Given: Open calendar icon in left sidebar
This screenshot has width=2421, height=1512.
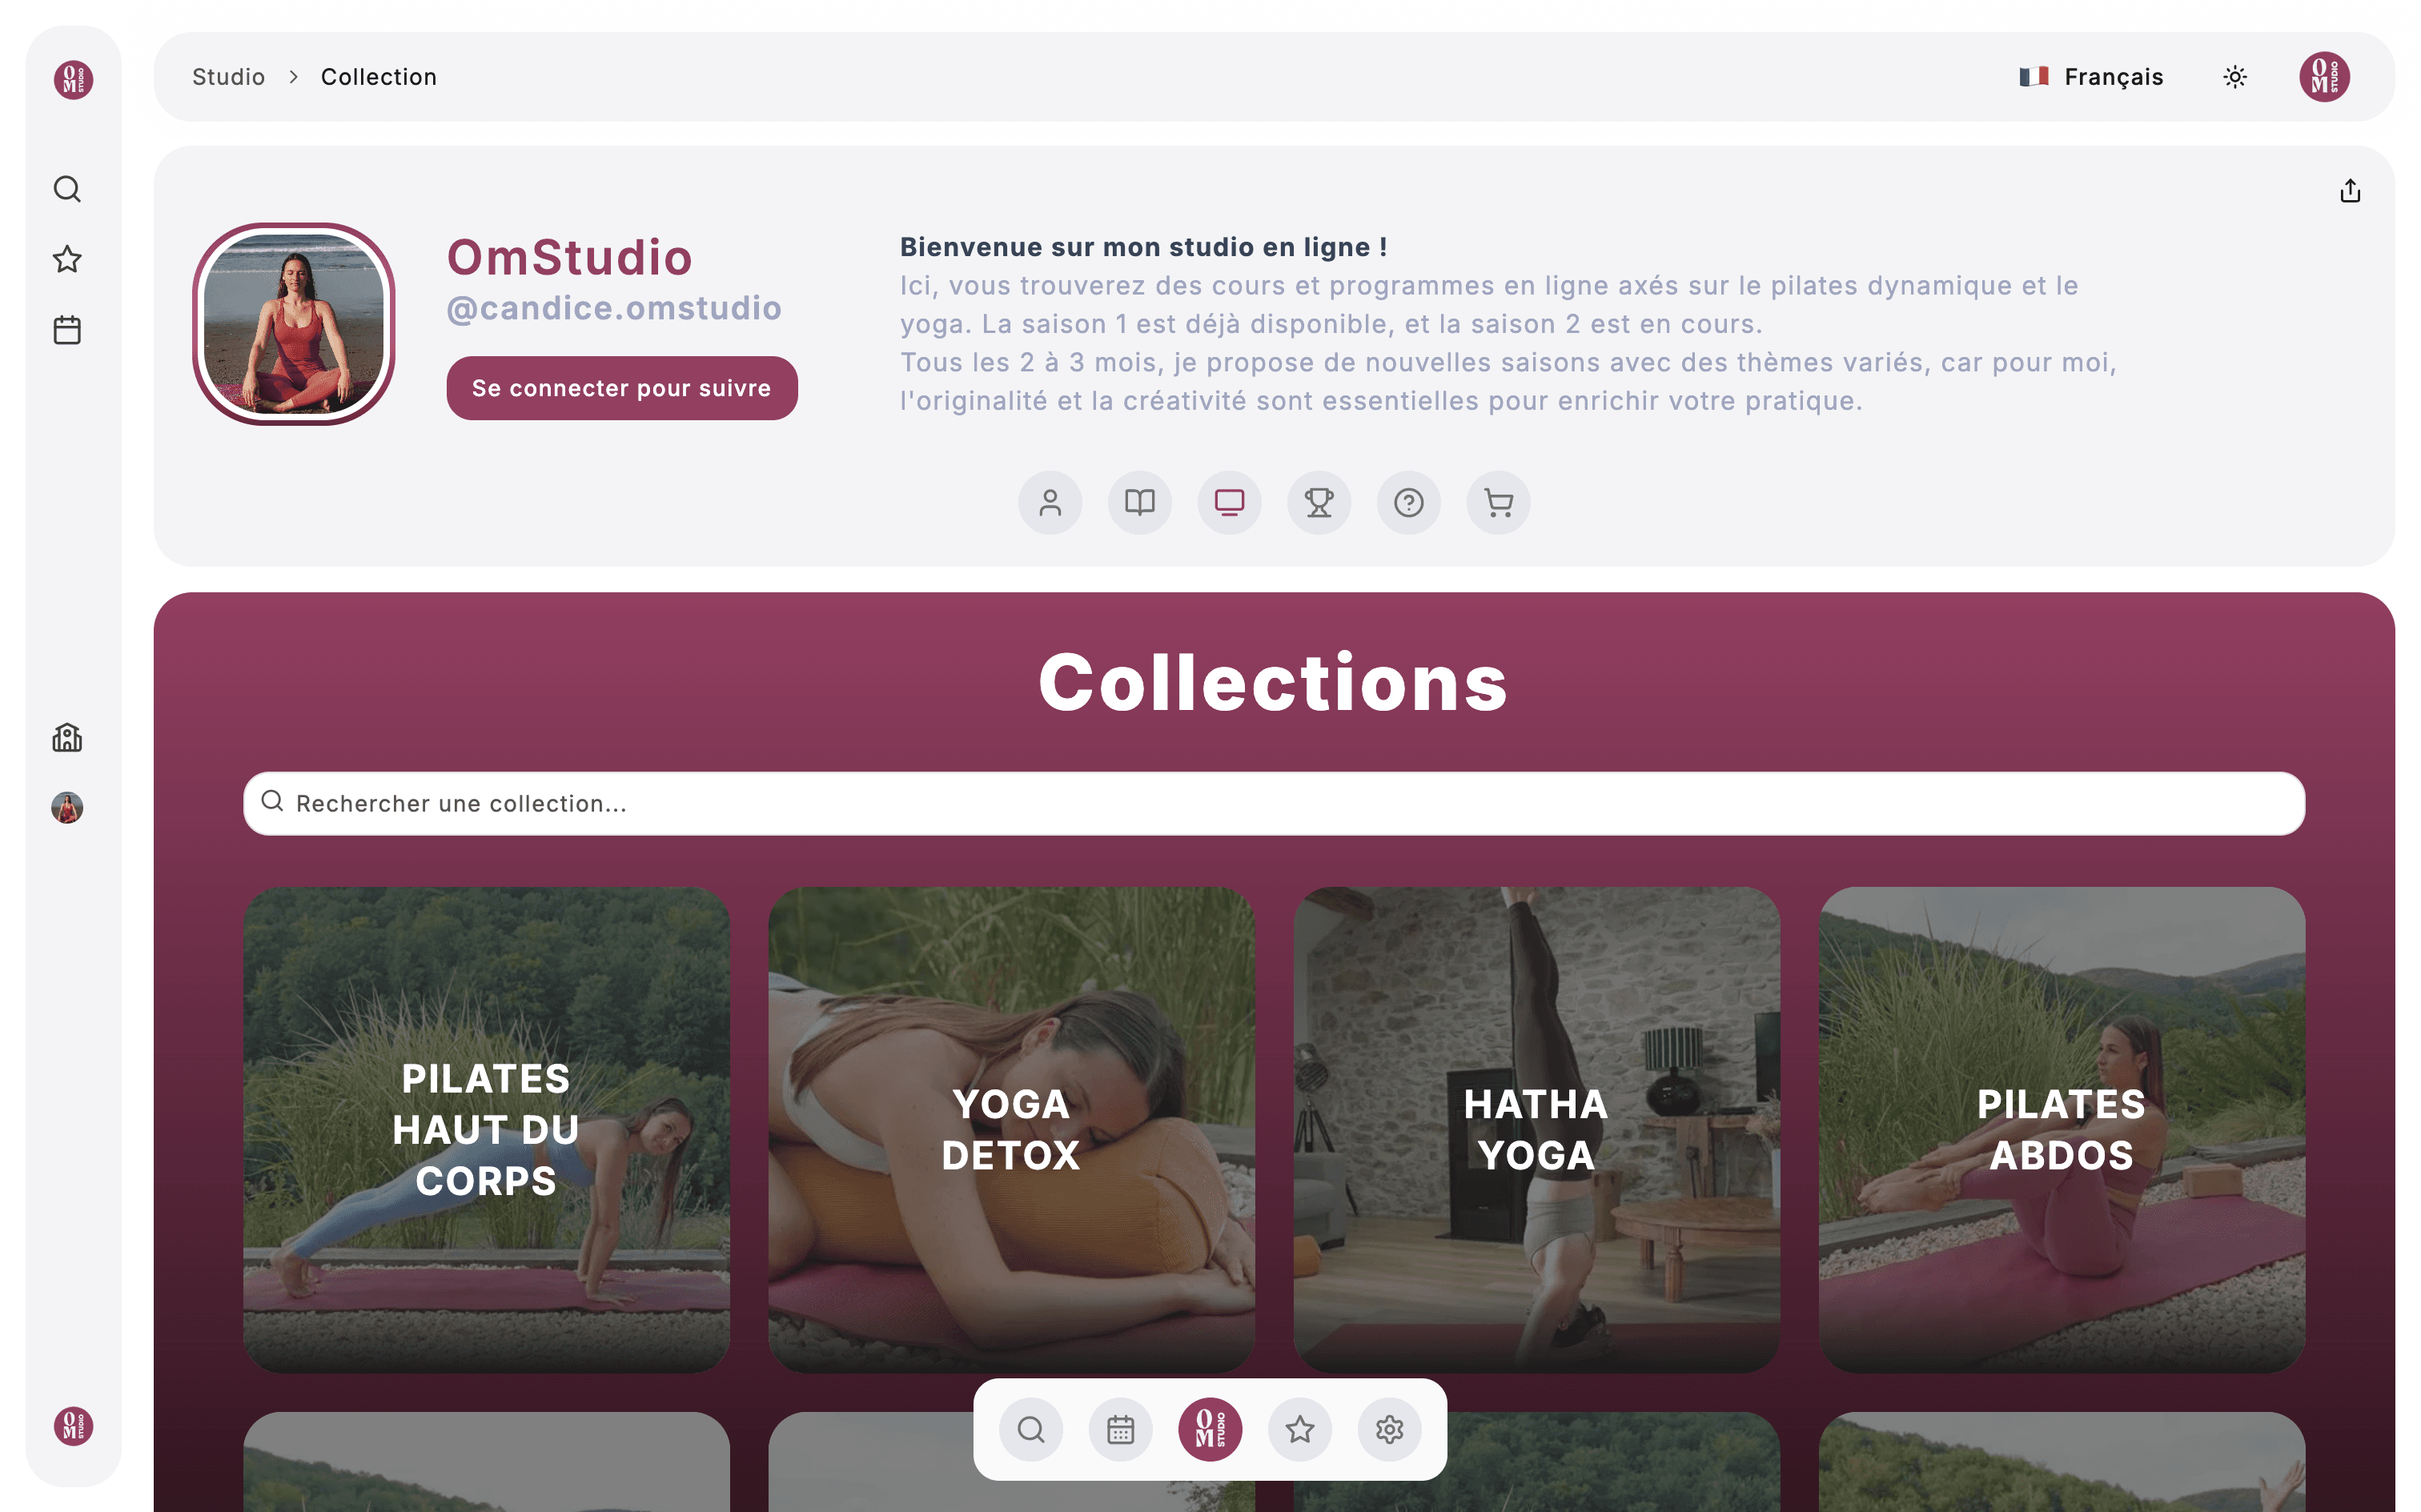Looking at the screenshot, I should [x=67, y=330].
